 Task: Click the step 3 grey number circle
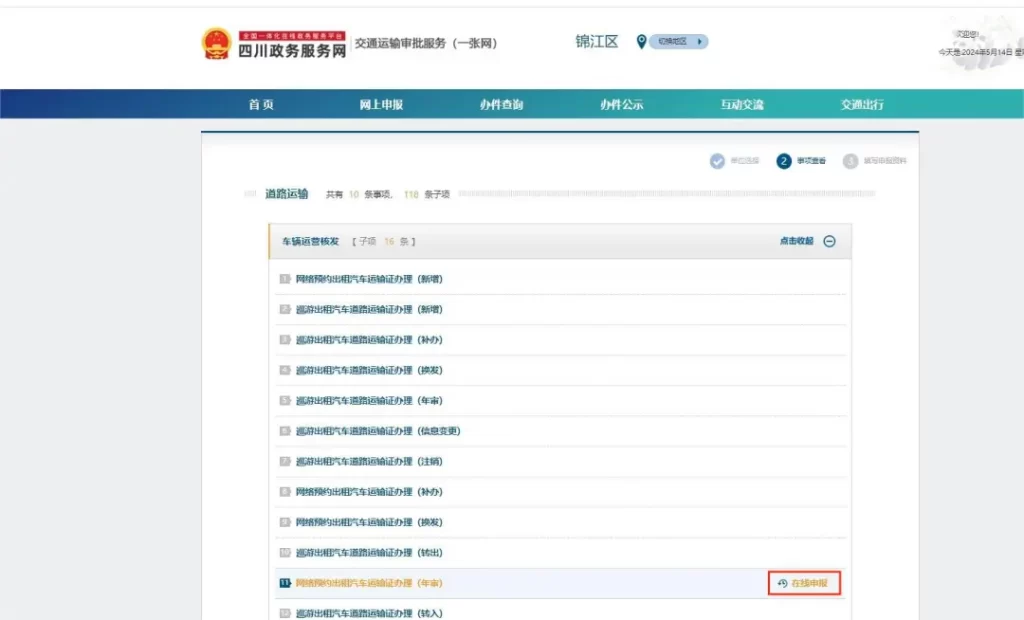[x=850, y=161]
